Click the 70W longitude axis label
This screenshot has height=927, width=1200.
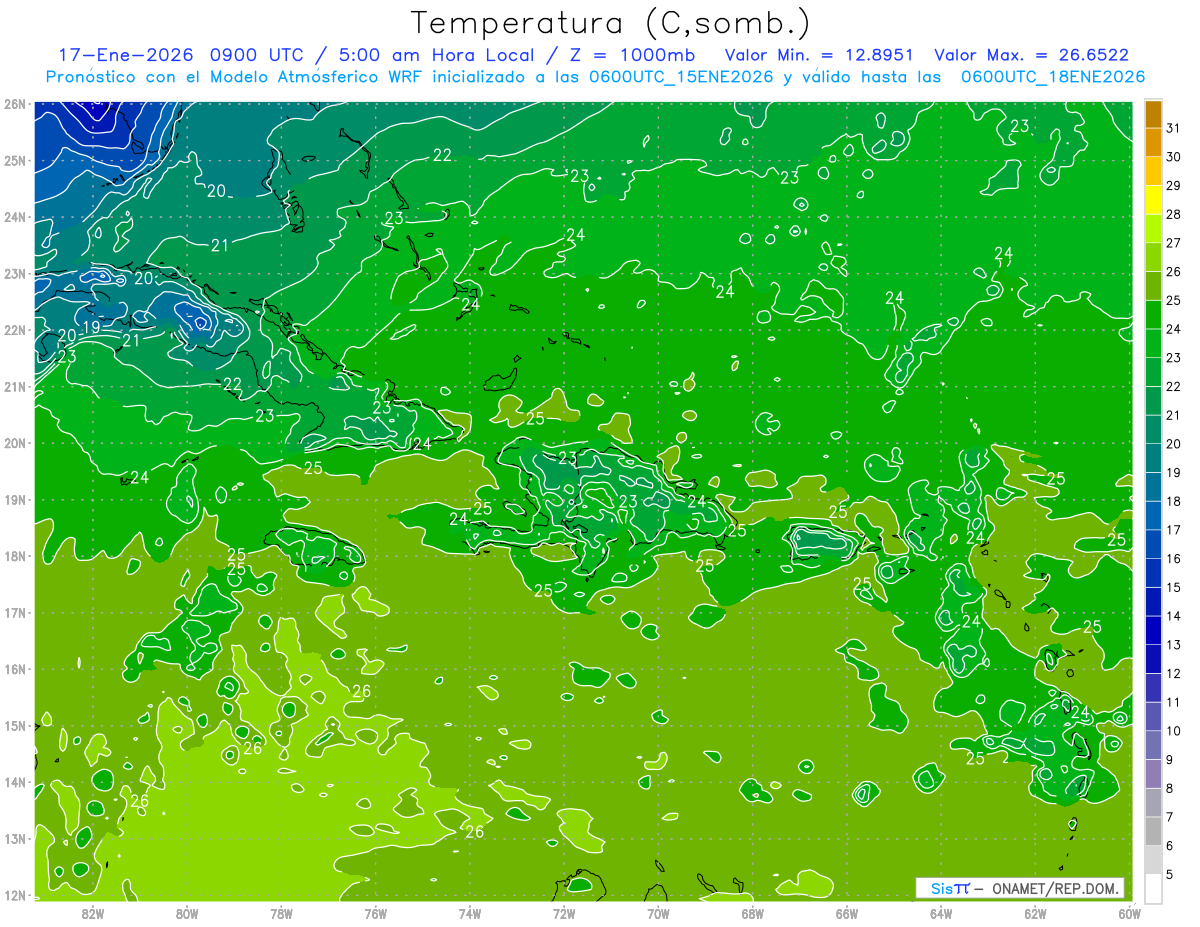658,913
